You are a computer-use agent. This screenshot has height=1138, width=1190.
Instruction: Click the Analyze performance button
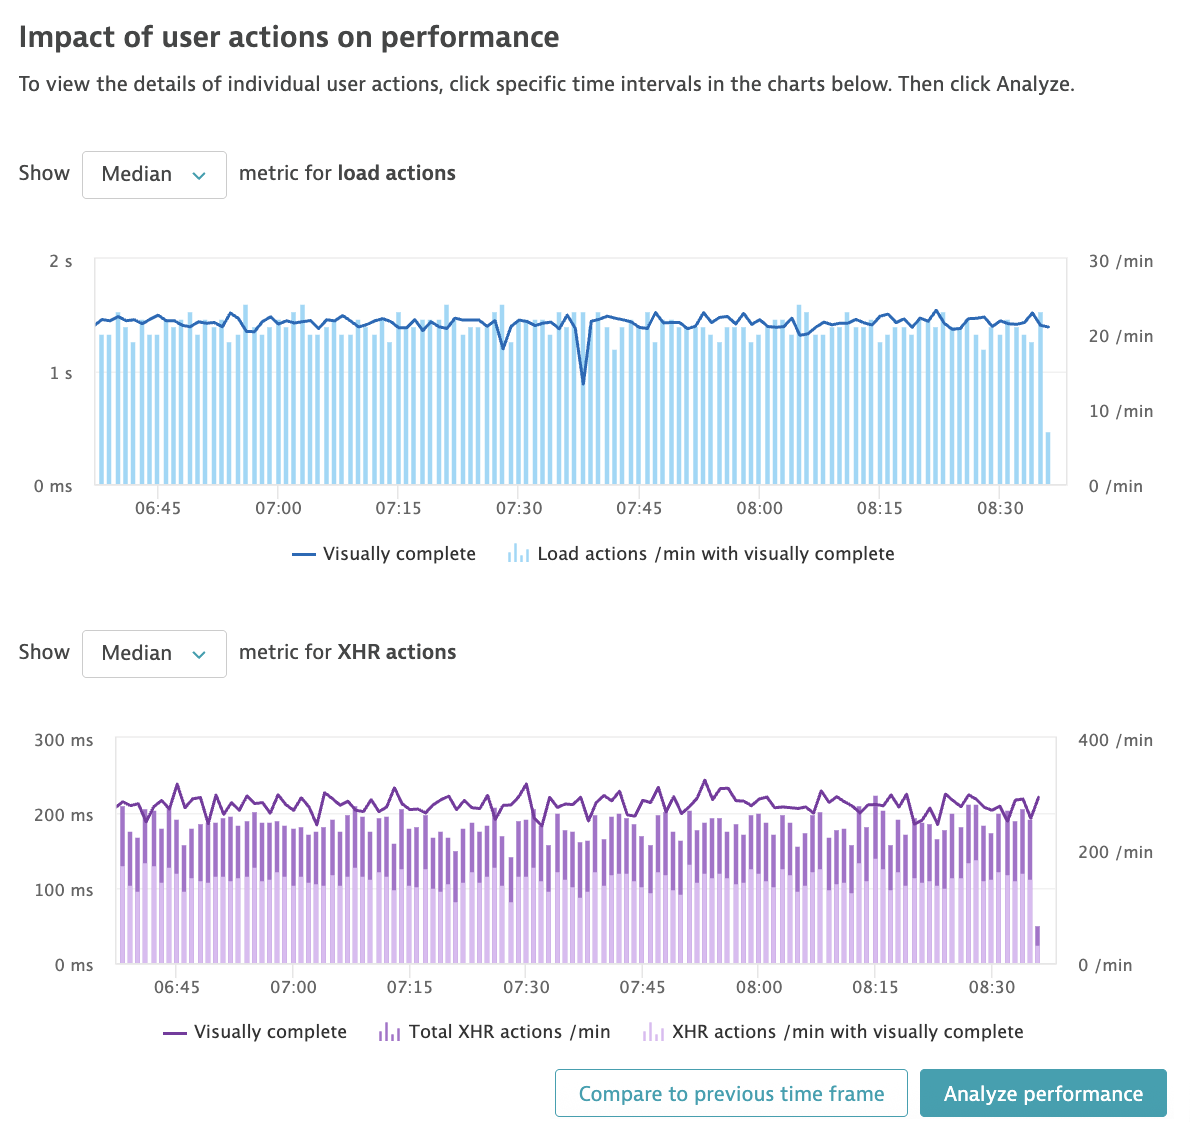pyautogui.click(x=1043, y=1093)
